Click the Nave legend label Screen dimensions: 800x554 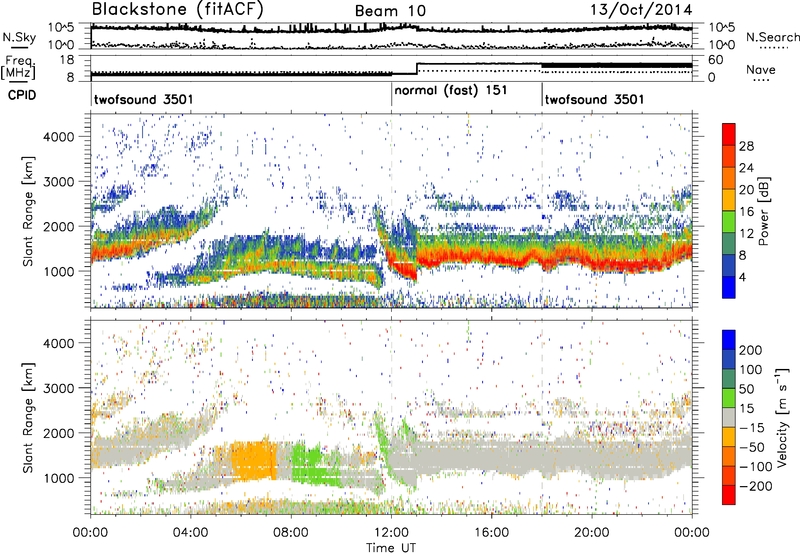coord(761,69)
